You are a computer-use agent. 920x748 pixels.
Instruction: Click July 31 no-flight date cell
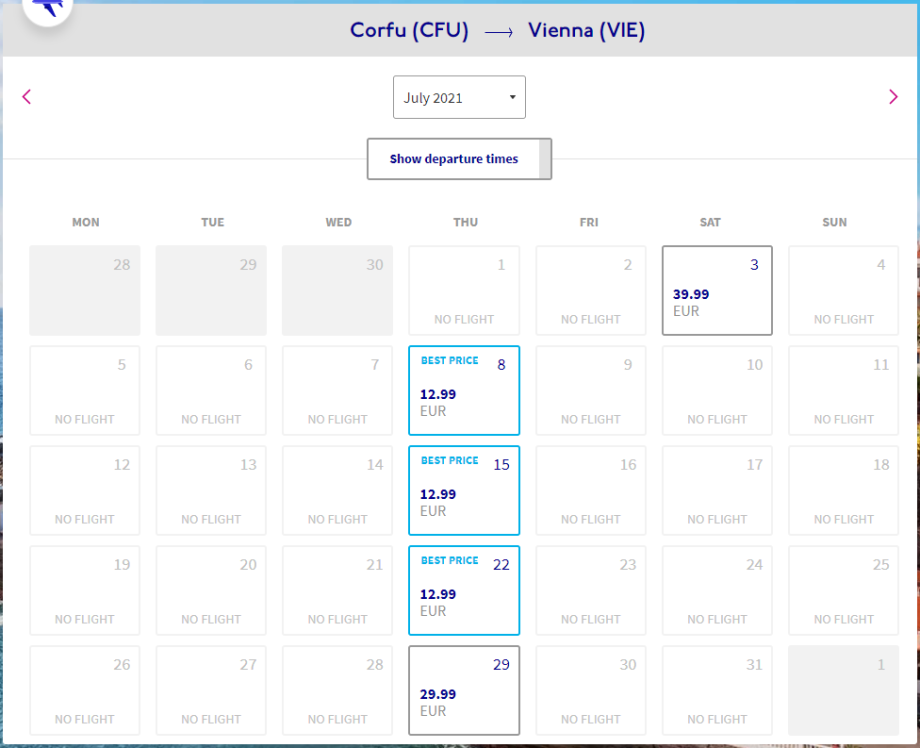[717, 690]
